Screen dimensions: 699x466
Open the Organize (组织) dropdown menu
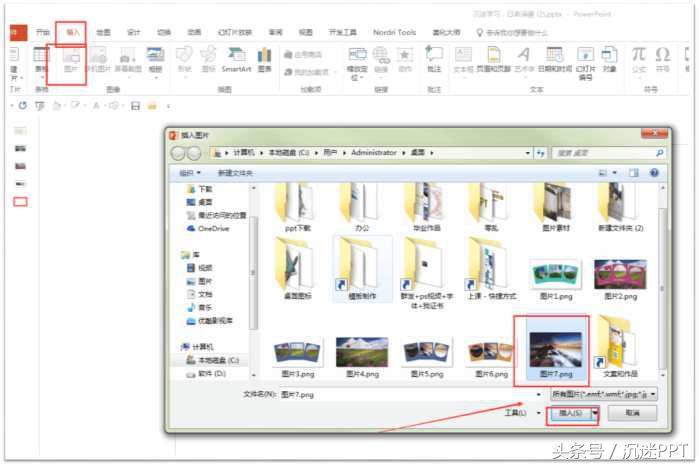(190, 173)
